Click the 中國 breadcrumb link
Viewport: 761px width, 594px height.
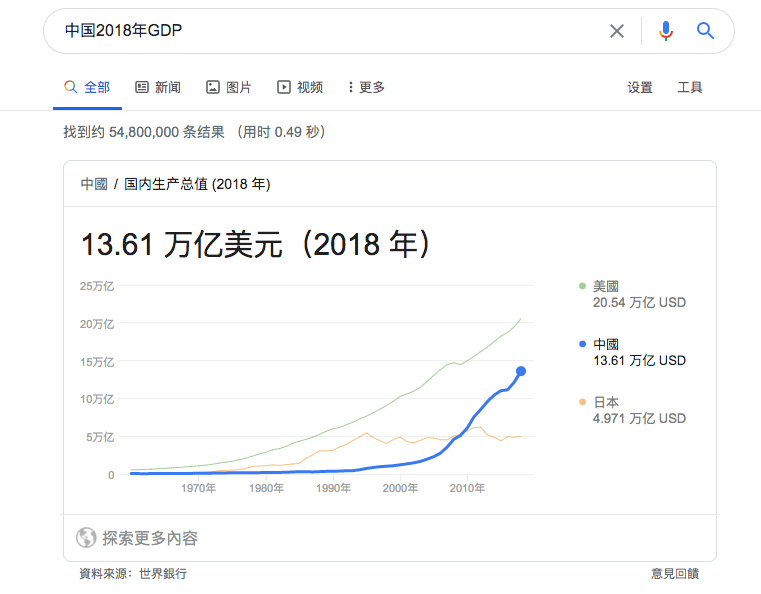click(94, 184)
